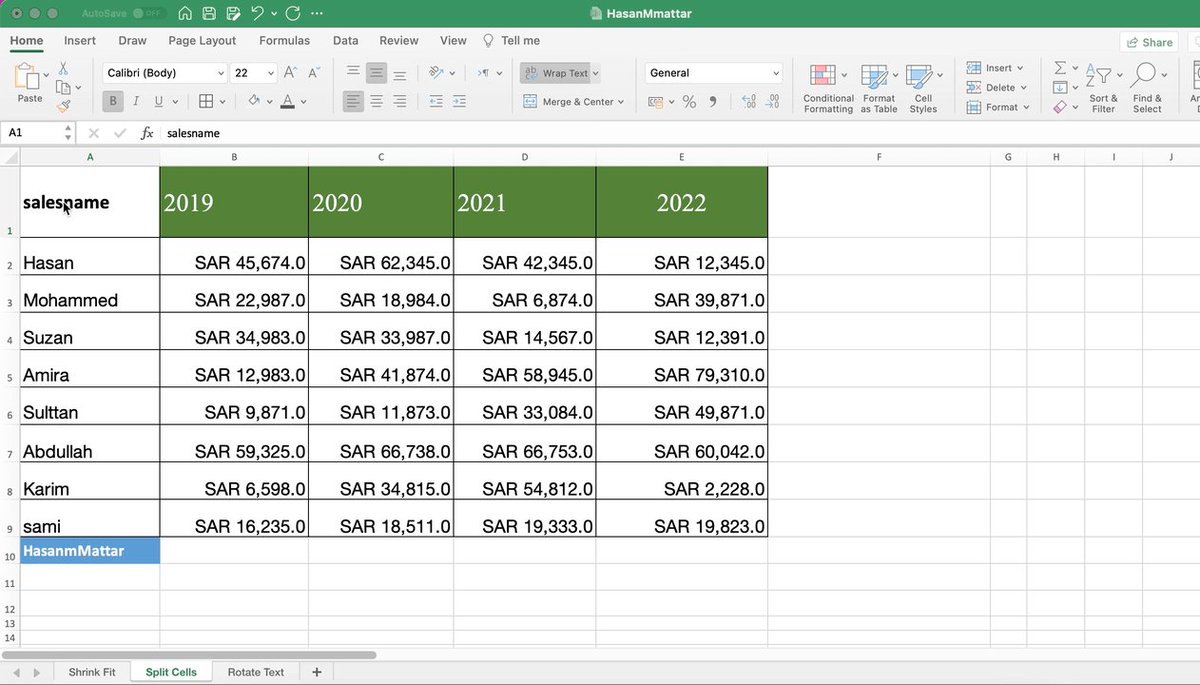
Task: Open the Page Layout tab
Action: [202, 41]
